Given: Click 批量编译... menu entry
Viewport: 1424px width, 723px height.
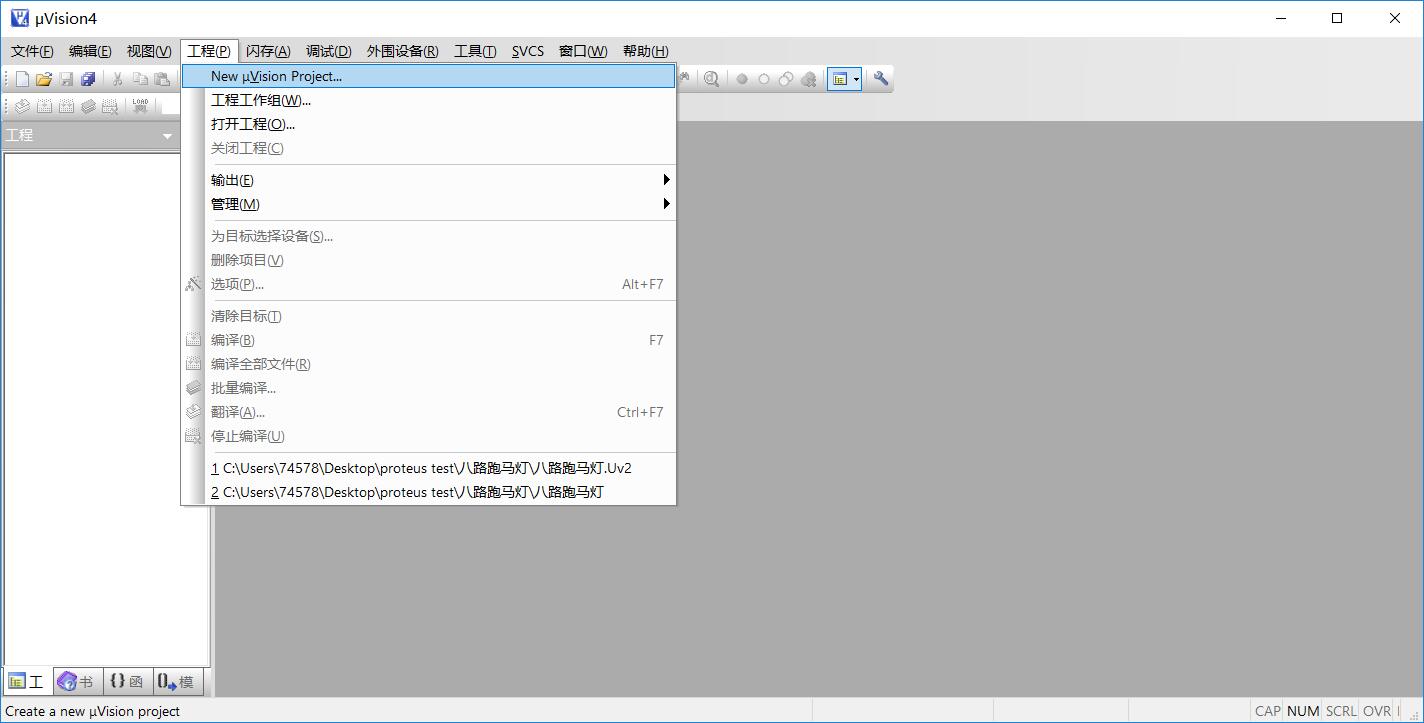Looking at the screenshot, I should [x=428, y=388].
